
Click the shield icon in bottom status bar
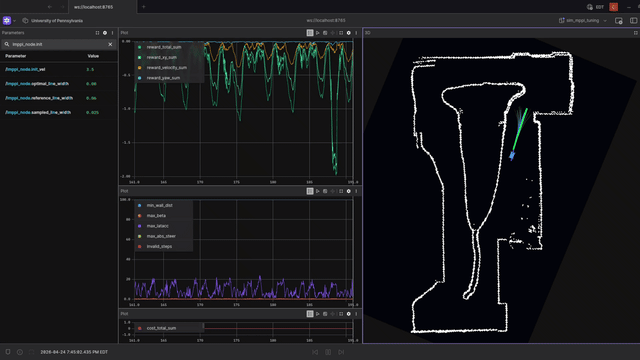point(8,352)
